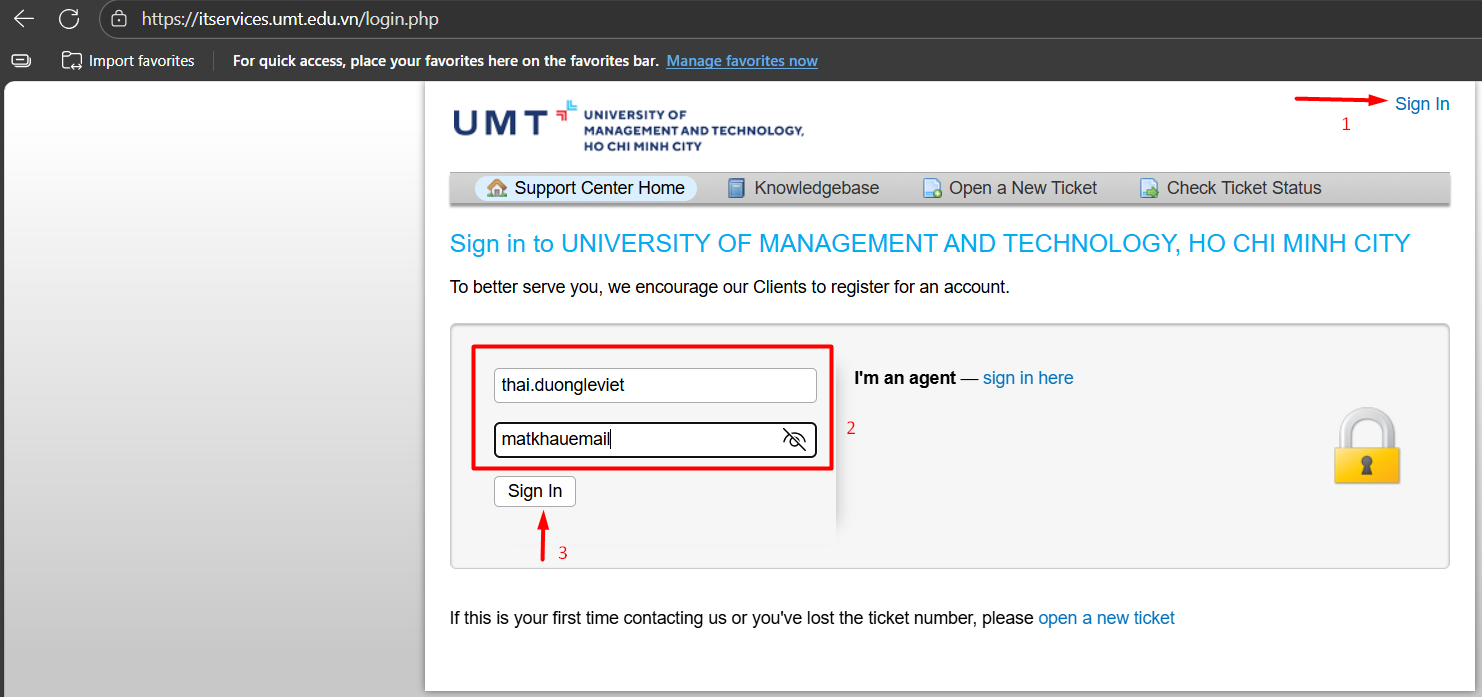Click the address bar lock icon
This screenshot has height=697, width=1482.
120,19
